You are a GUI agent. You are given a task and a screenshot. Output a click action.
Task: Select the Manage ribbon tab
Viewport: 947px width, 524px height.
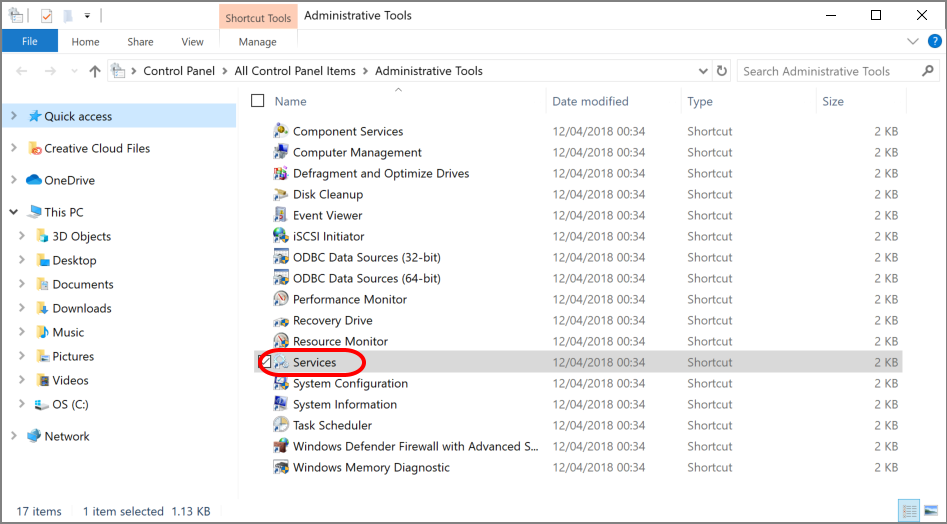pos(257,42)
